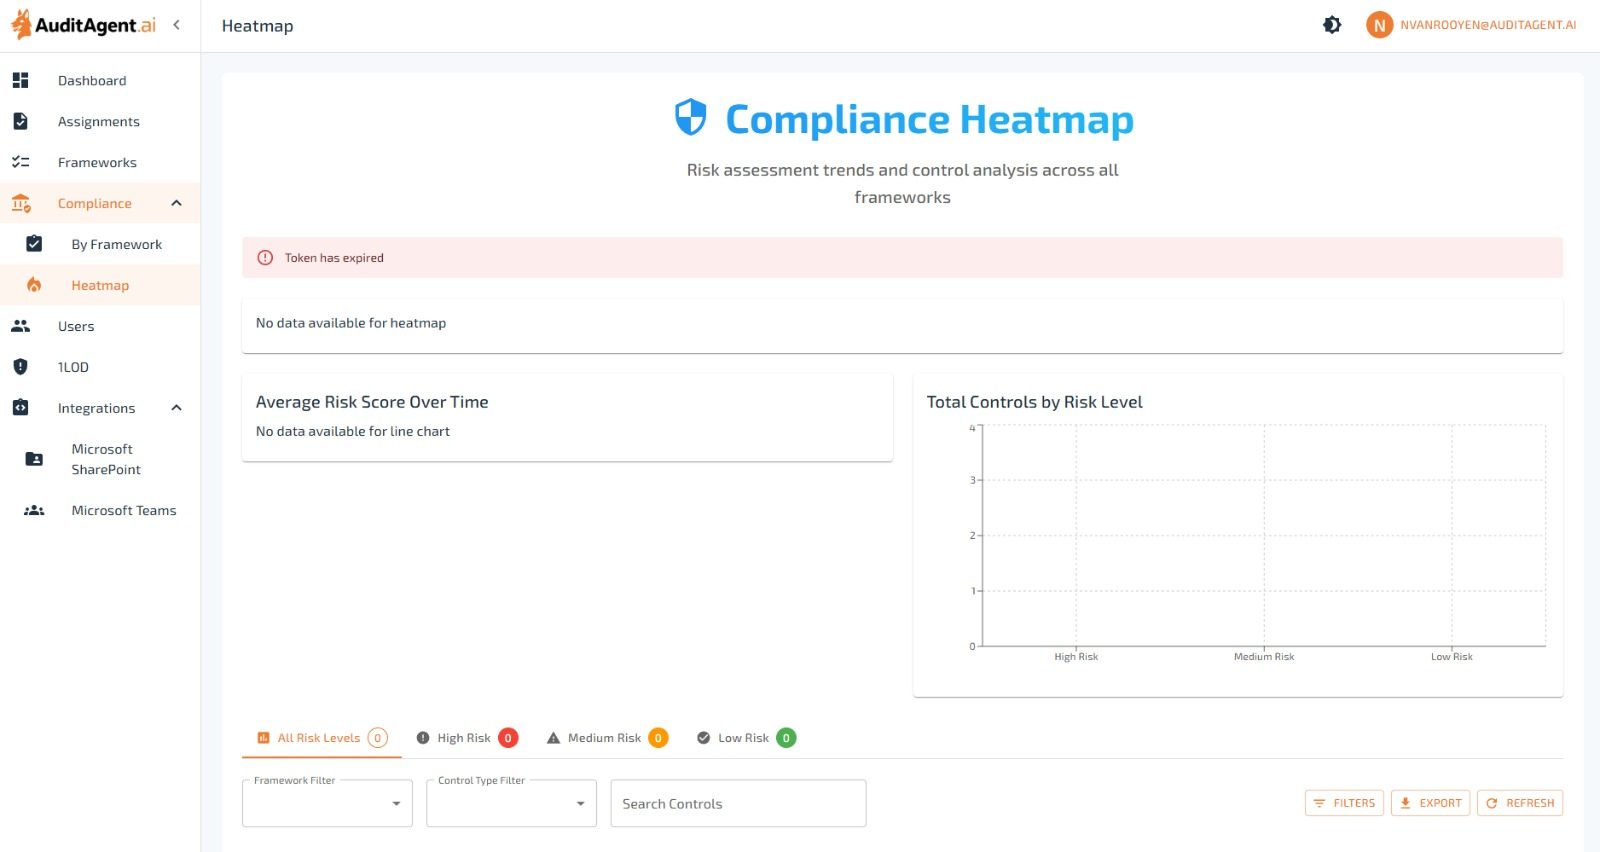Open the Framework Filter dropdown
Screen dimensions: 1600x852
(x=327, y=804)
